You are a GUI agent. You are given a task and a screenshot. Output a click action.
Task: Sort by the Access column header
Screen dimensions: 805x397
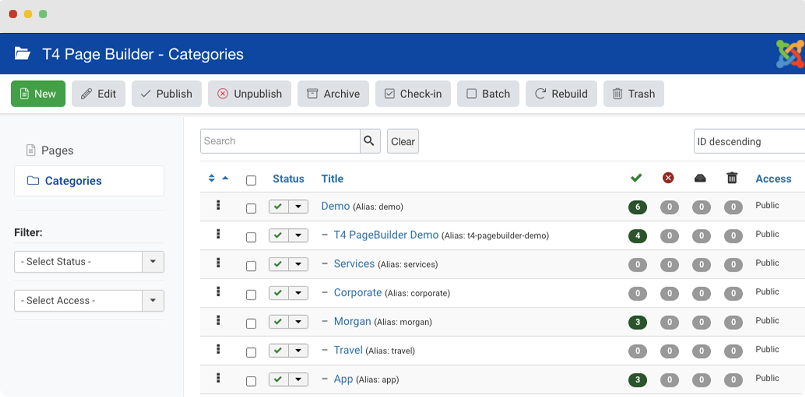(x=773, y=179)
